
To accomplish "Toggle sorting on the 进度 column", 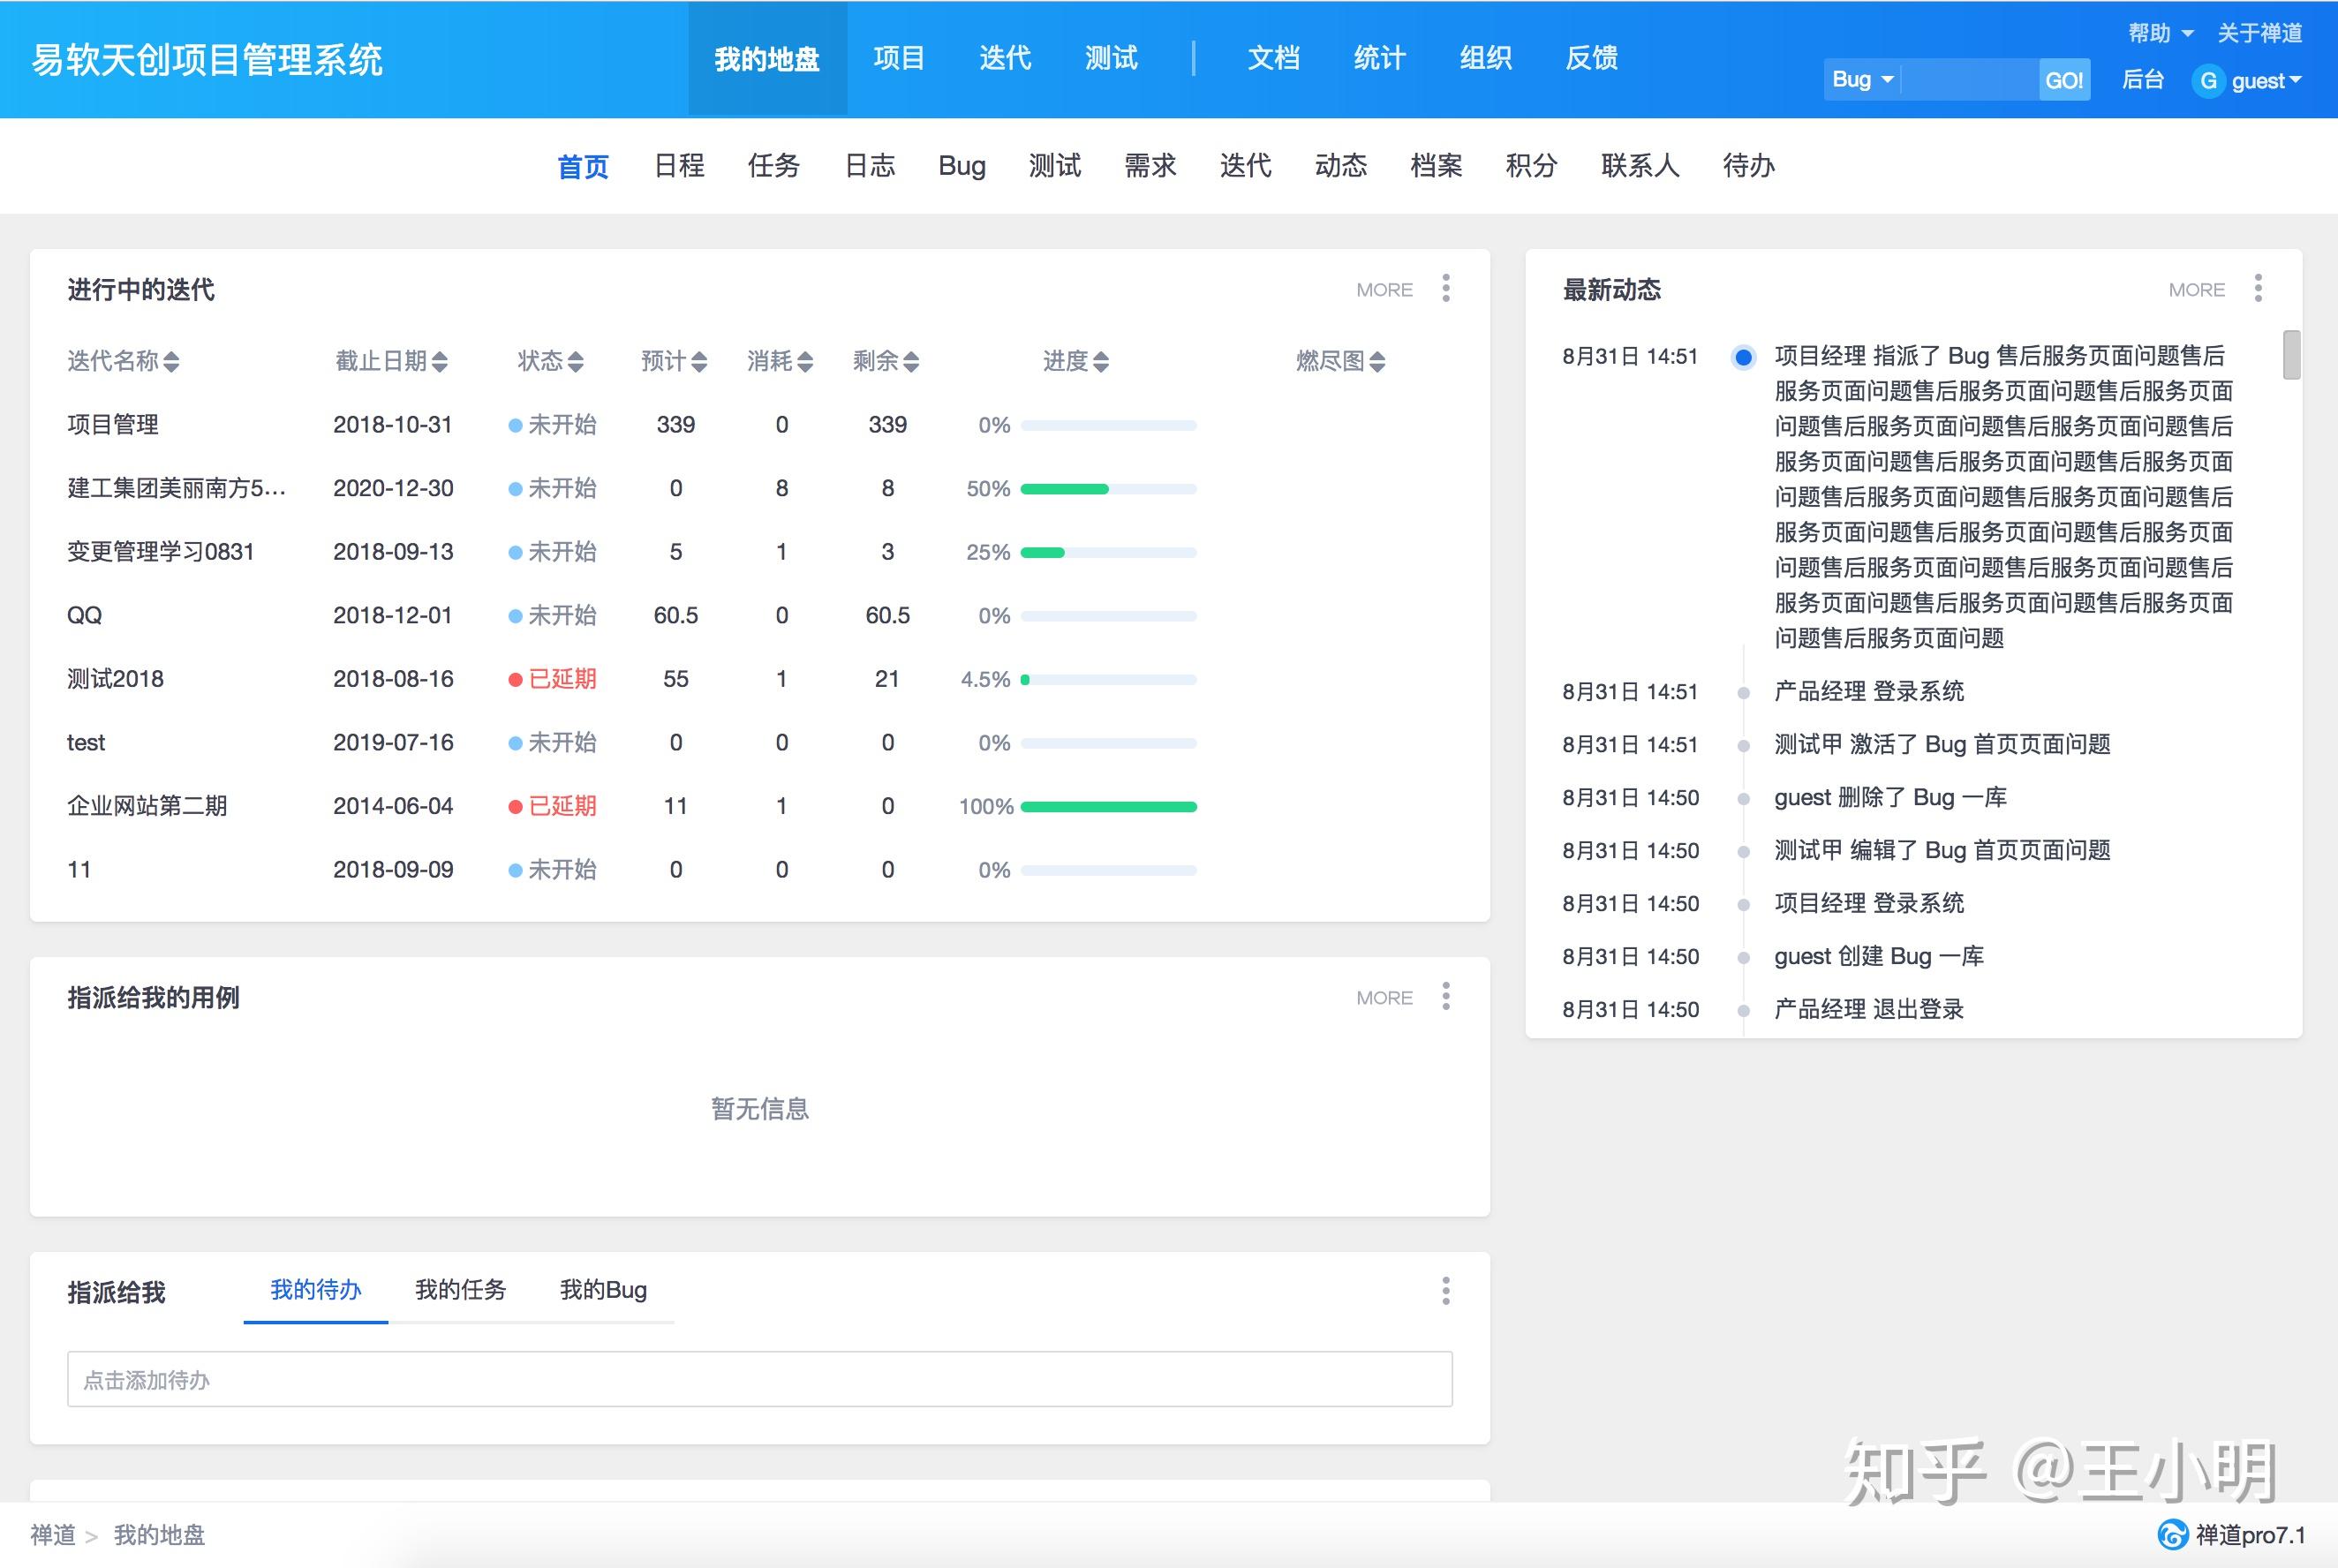I will coord(1100,361).
